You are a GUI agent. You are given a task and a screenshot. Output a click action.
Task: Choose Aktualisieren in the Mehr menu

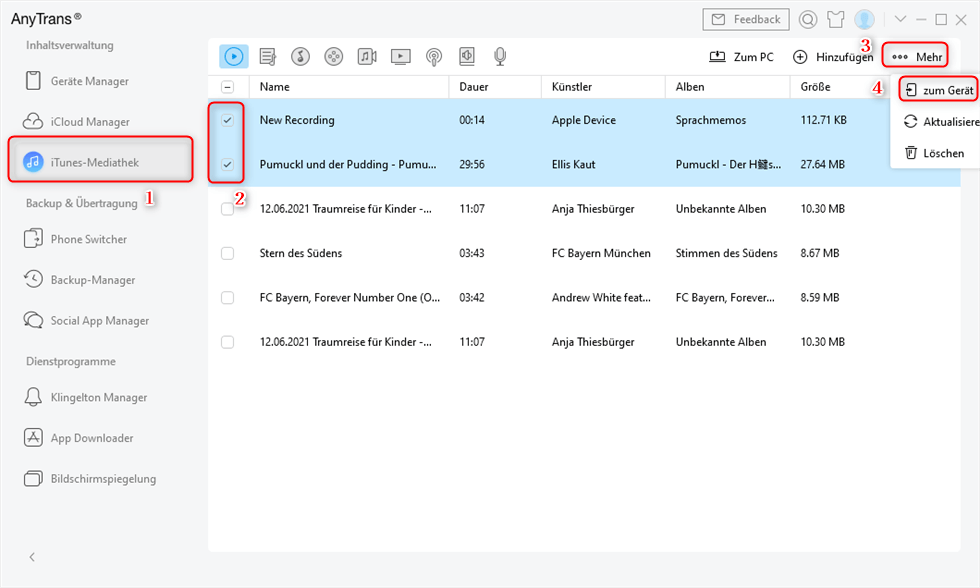coord(941,122)
